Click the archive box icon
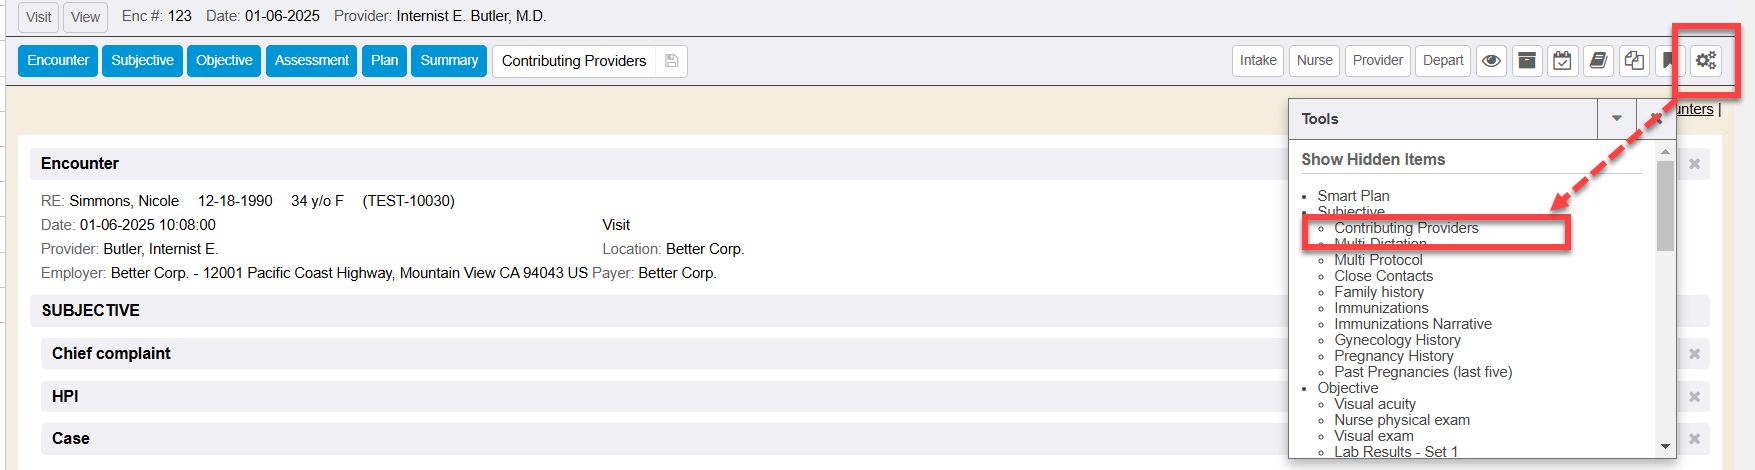1755x470 pixels. 1527,61
